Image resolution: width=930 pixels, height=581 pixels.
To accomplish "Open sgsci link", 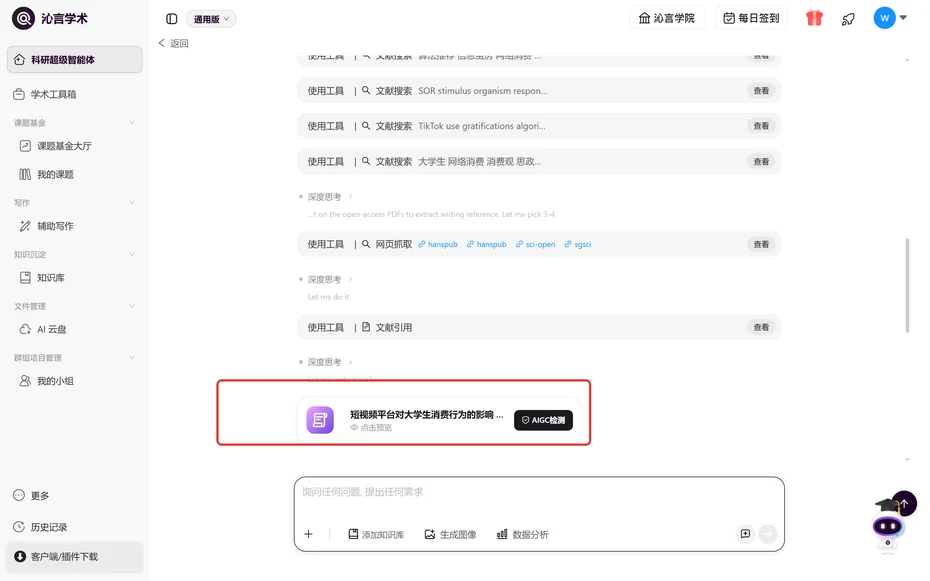I will (578, 244).
